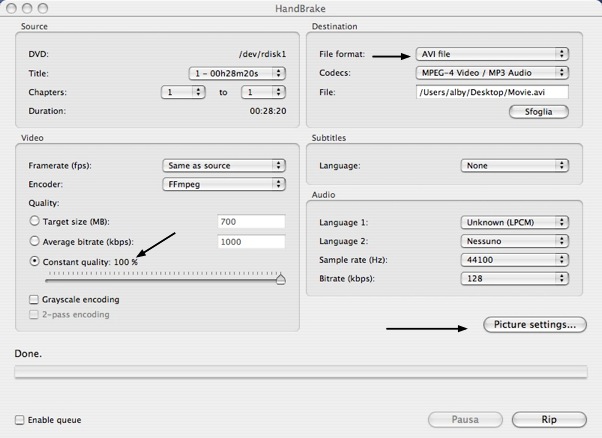
Task: Enable Grayscale encoding checkbox
Action: coord(34,299)
